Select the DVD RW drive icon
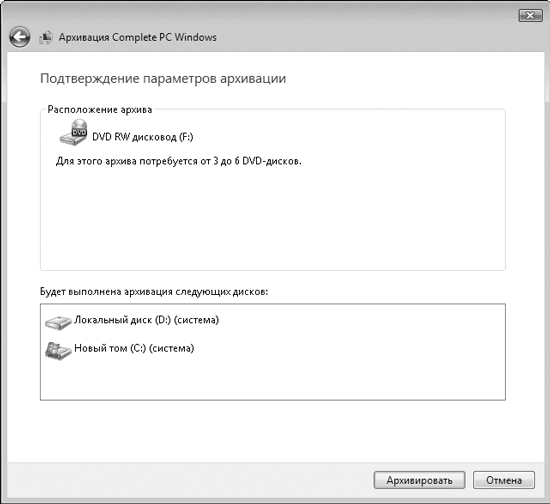This screenshot has height=504, width=550. (73, 133)
